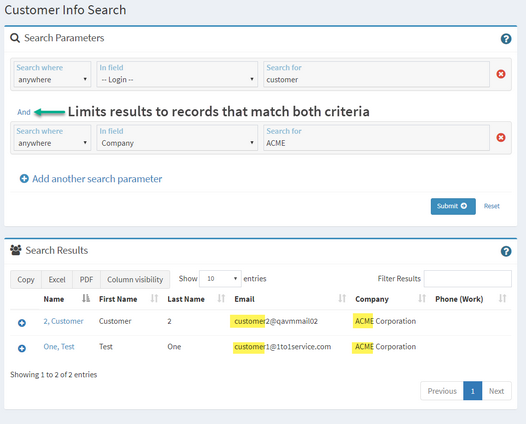Sort results by Company column icon
Image resolution: width=526 pixels, height=424 pixels.
422,298
